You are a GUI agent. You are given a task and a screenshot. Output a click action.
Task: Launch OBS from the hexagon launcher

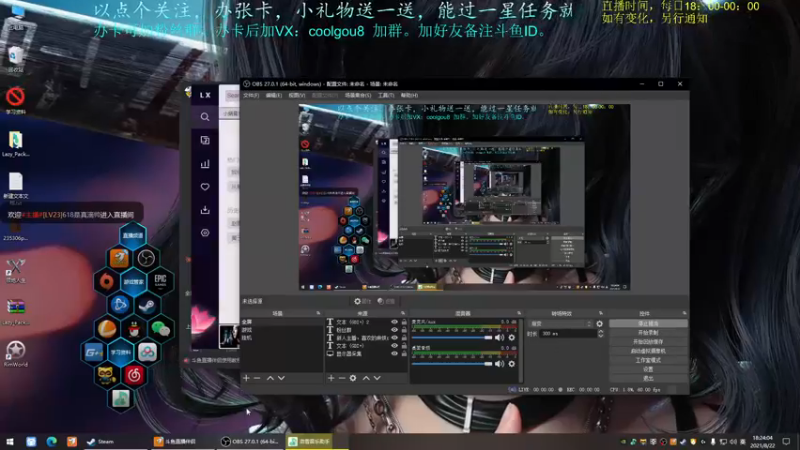coord(146,258)
